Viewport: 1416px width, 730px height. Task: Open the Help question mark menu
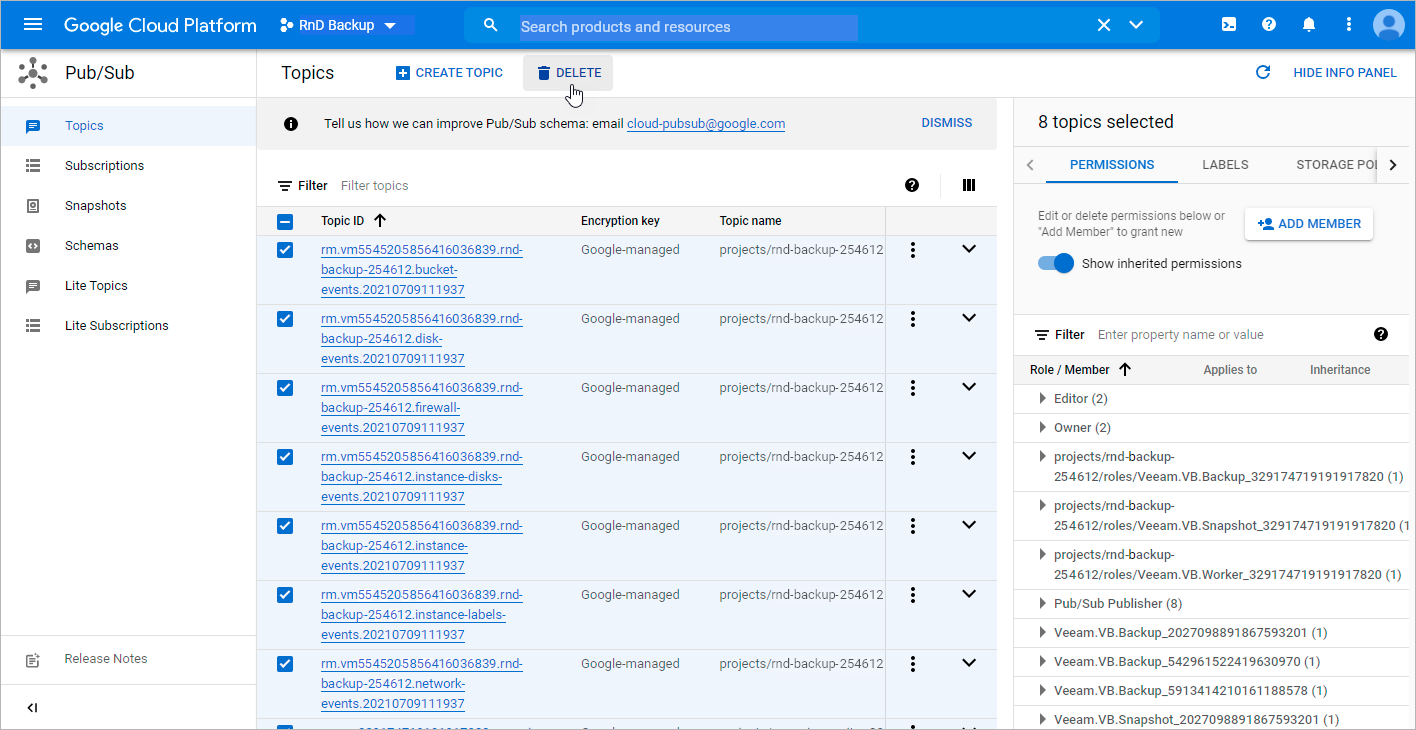click(x=1269, y=25)
